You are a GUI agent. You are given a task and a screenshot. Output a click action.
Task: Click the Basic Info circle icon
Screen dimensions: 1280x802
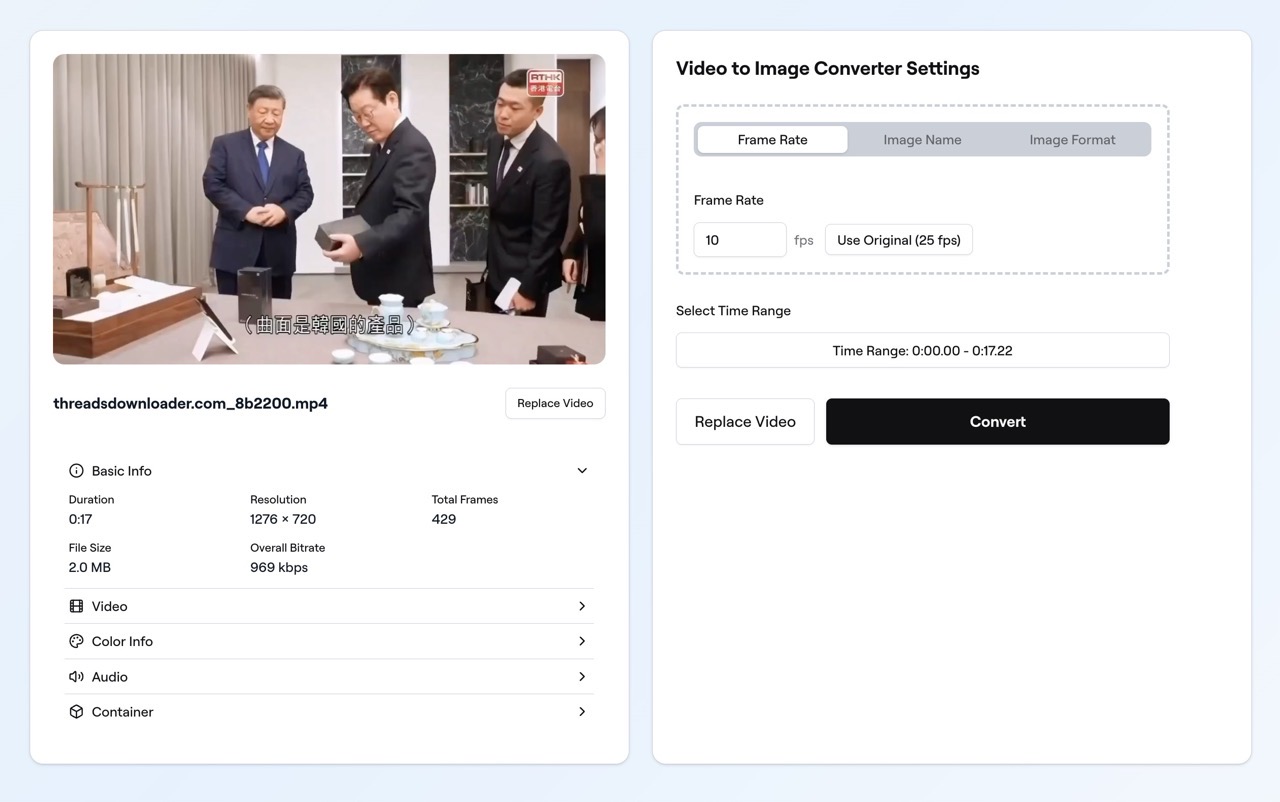76,471
